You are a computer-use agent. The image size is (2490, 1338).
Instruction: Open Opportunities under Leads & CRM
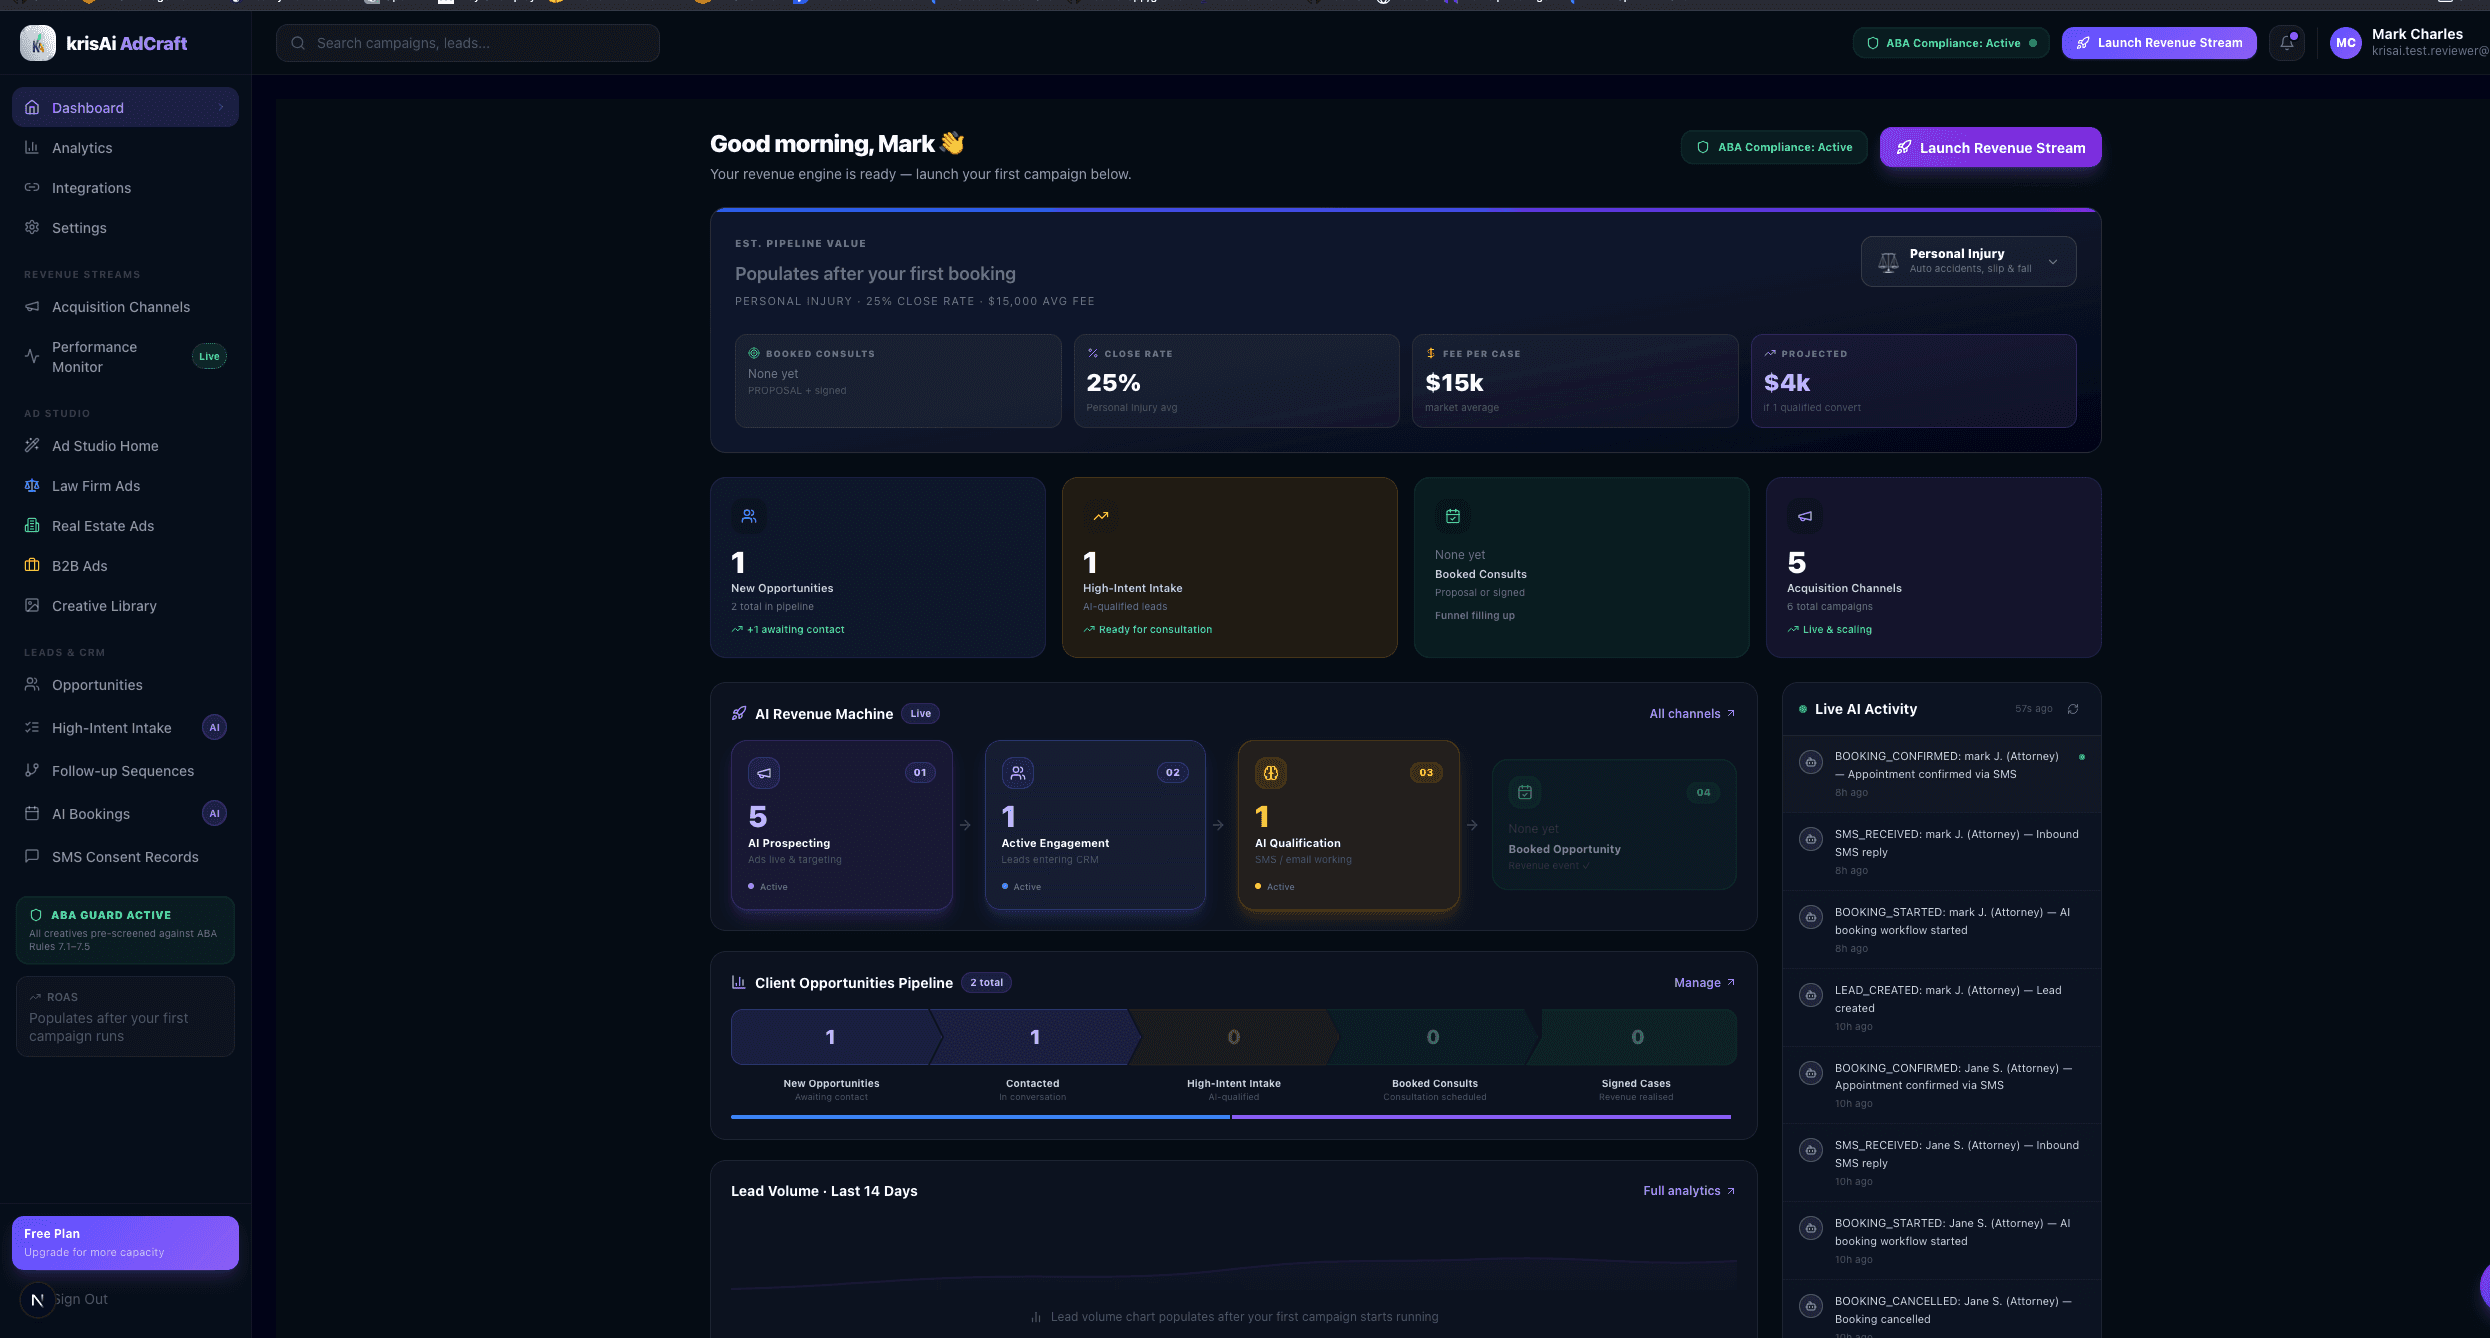click(x=125, y=685)
